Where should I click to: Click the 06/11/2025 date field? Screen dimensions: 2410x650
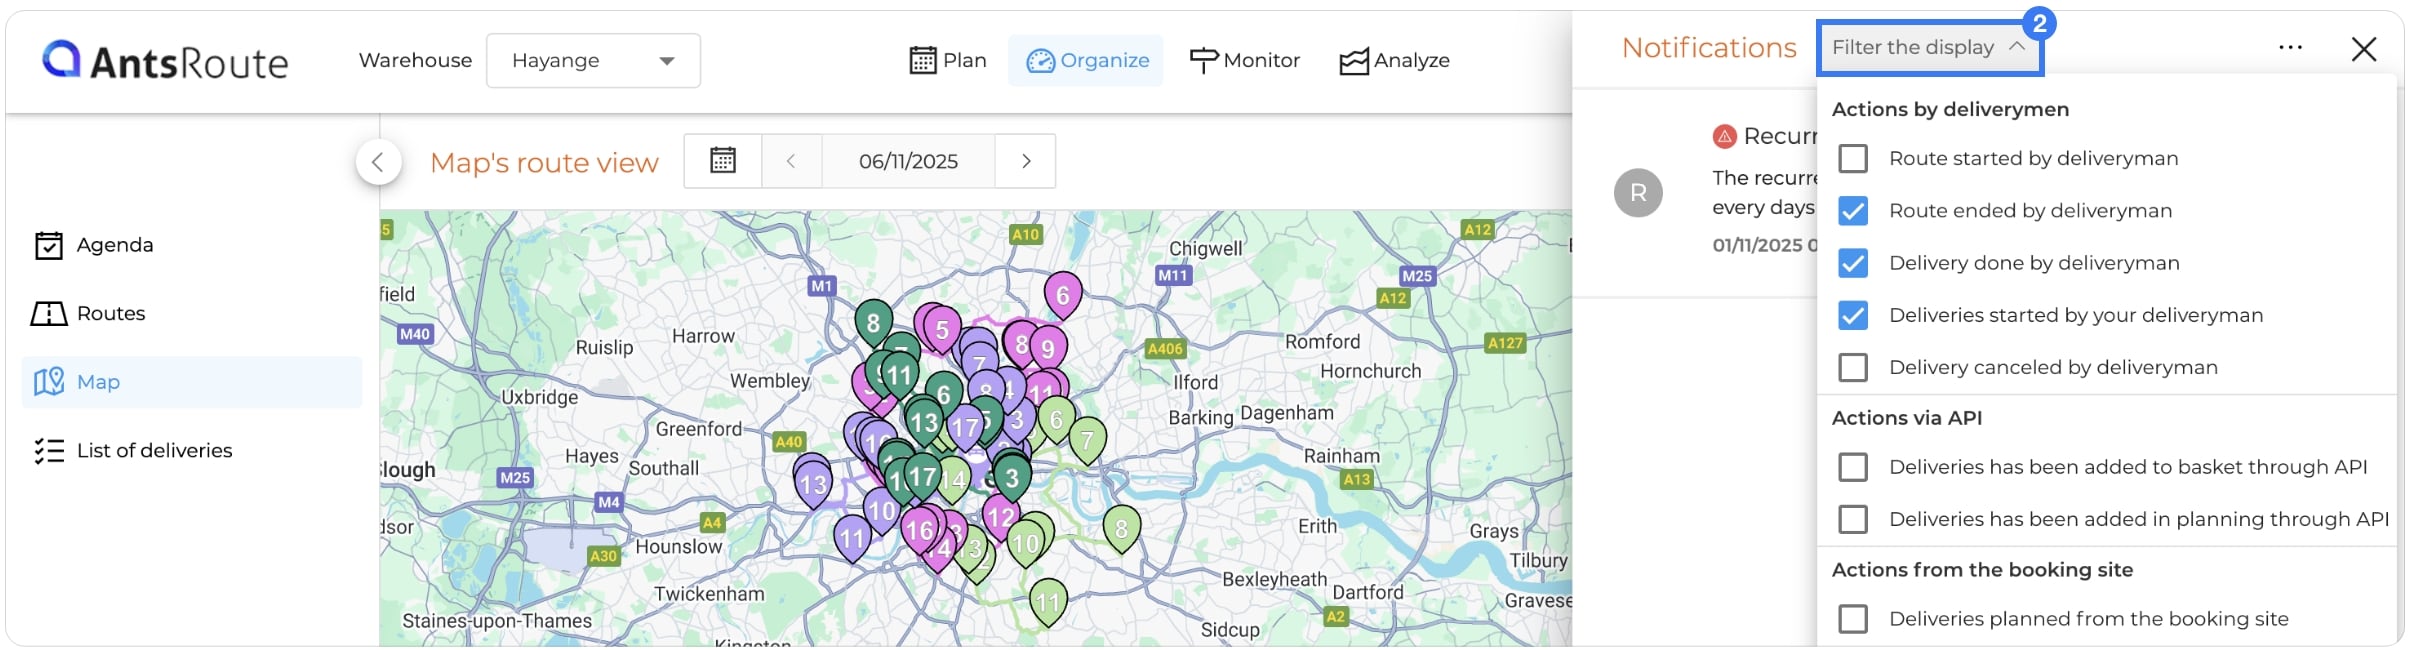(908, 161)
